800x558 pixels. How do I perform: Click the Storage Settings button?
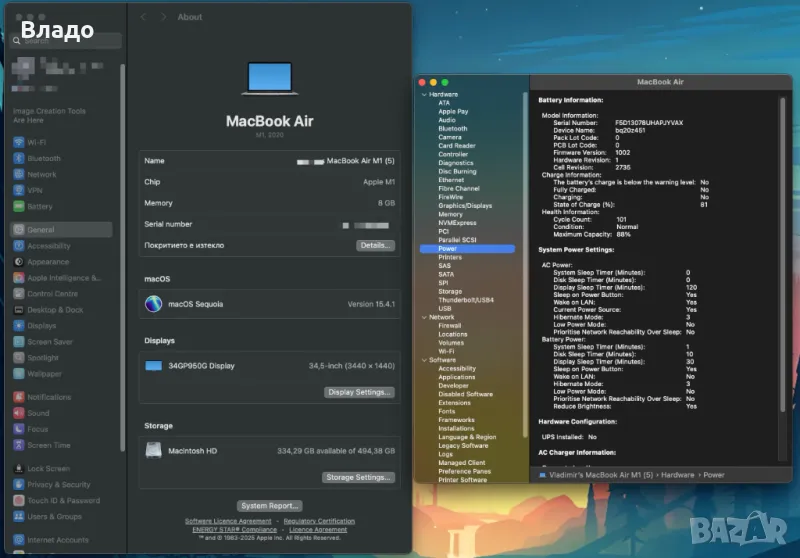coord(359,477)
